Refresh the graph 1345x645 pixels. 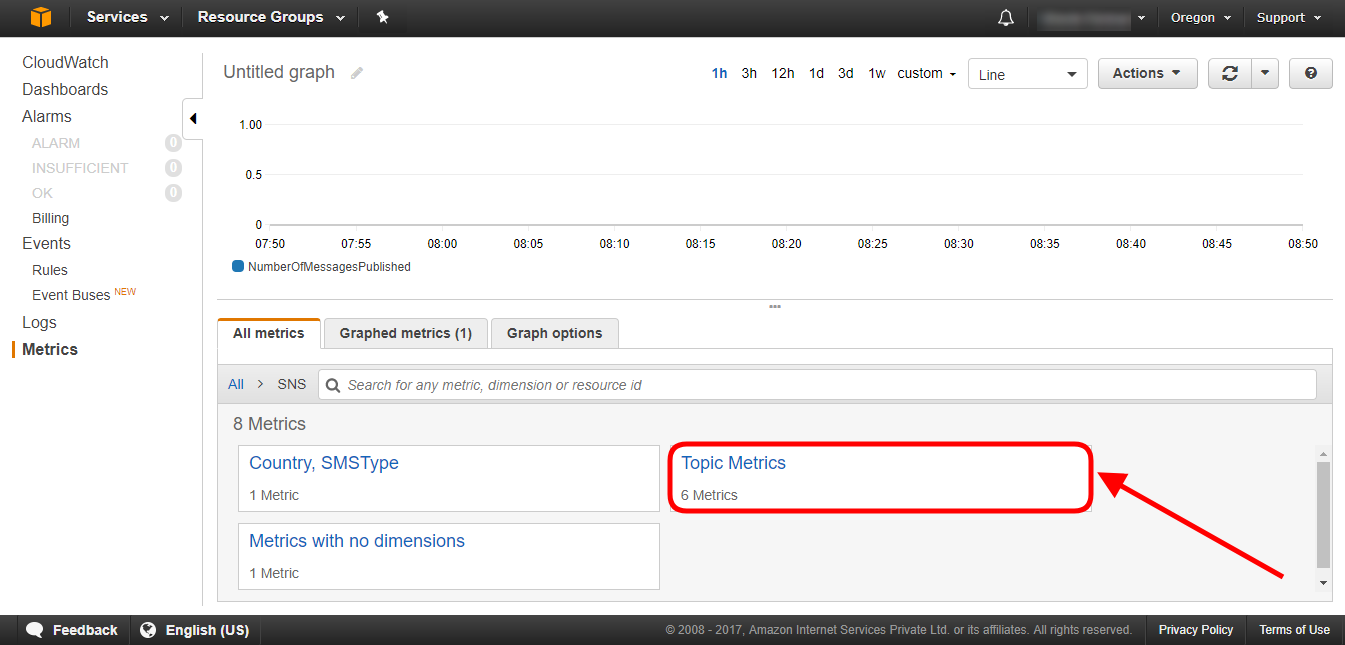(x=1230, y=73)
